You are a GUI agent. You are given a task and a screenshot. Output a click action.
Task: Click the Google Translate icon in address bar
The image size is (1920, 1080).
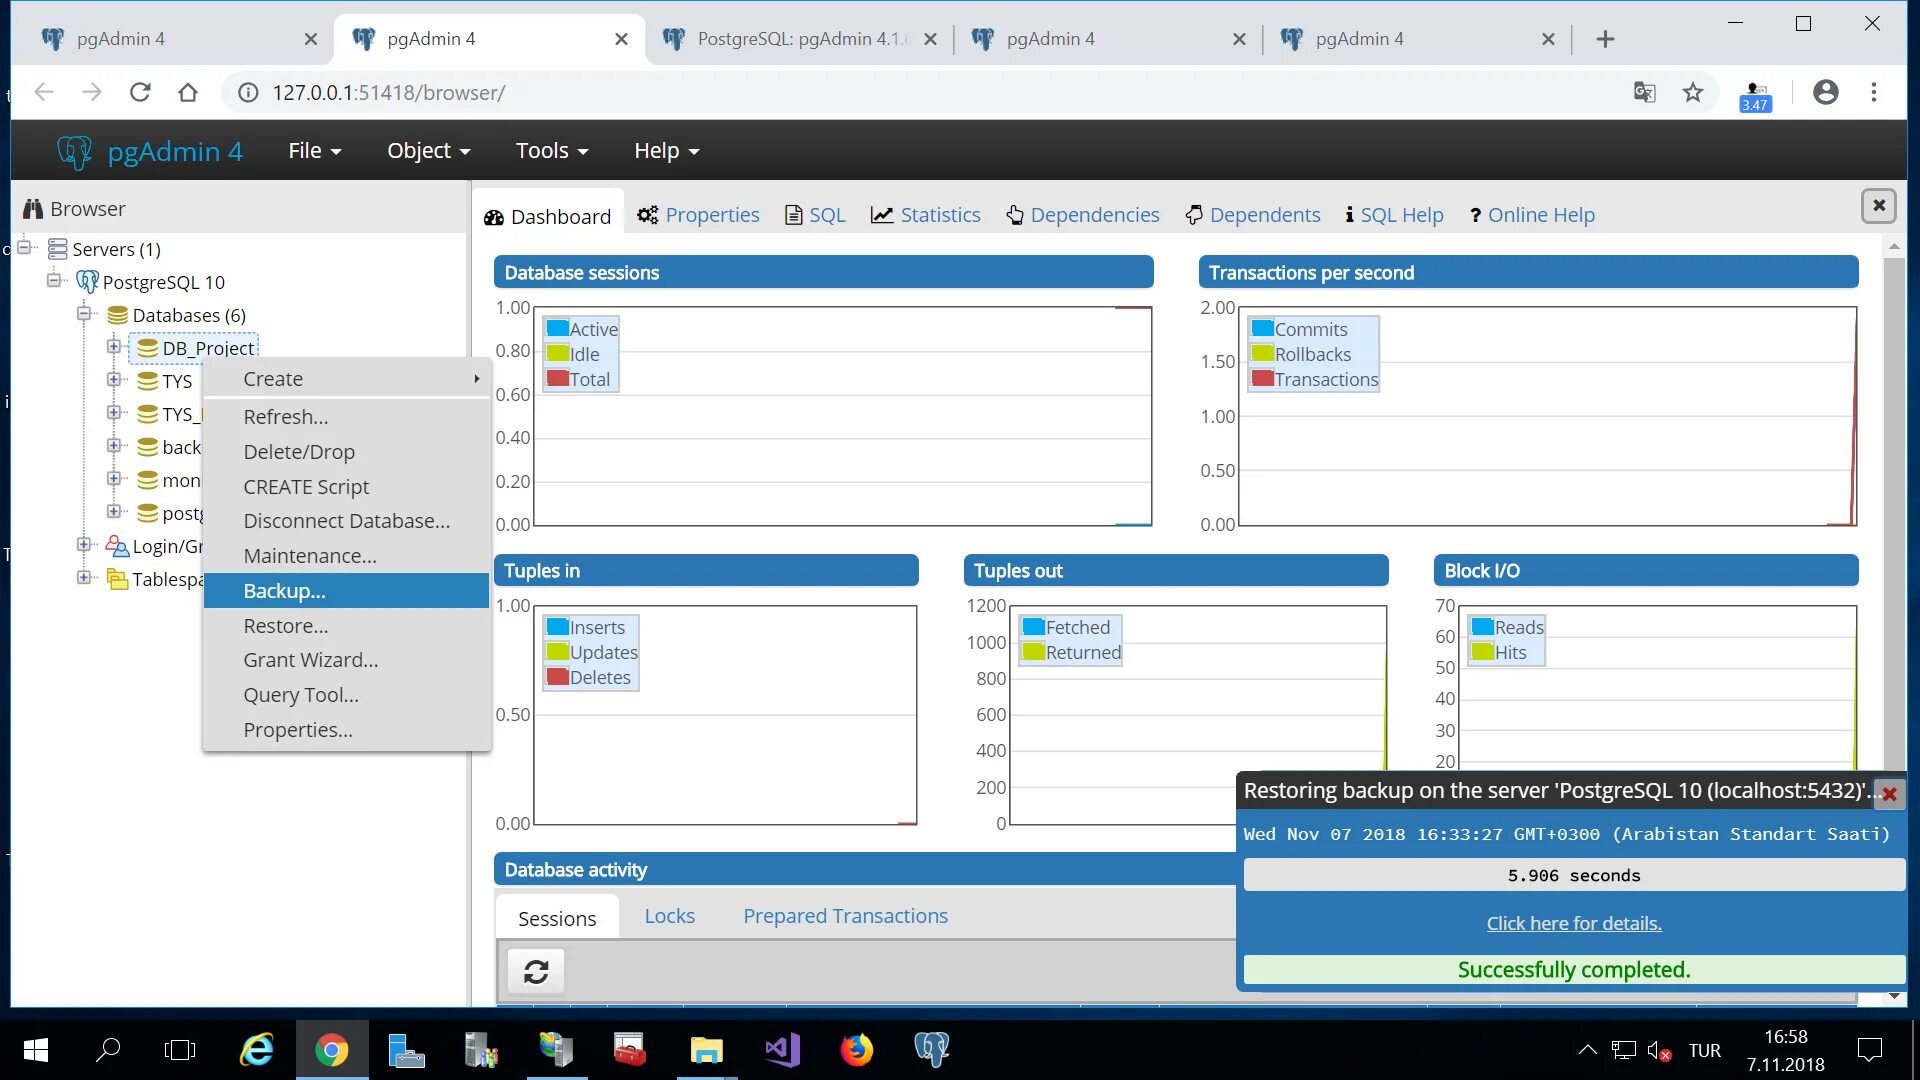tap(1644, 93)
